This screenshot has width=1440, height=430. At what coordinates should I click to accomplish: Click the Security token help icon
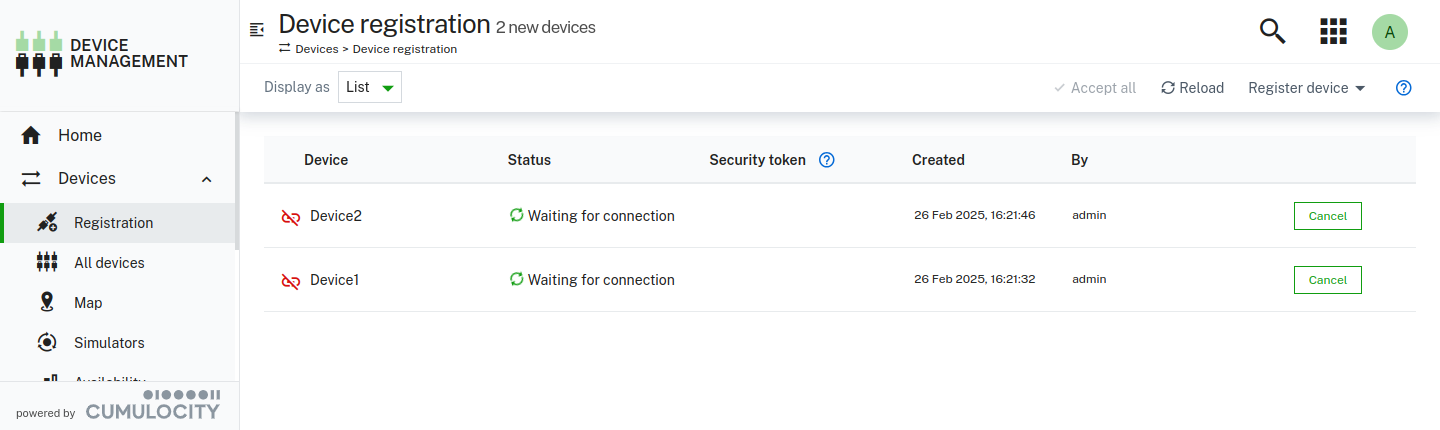point(827,160)
